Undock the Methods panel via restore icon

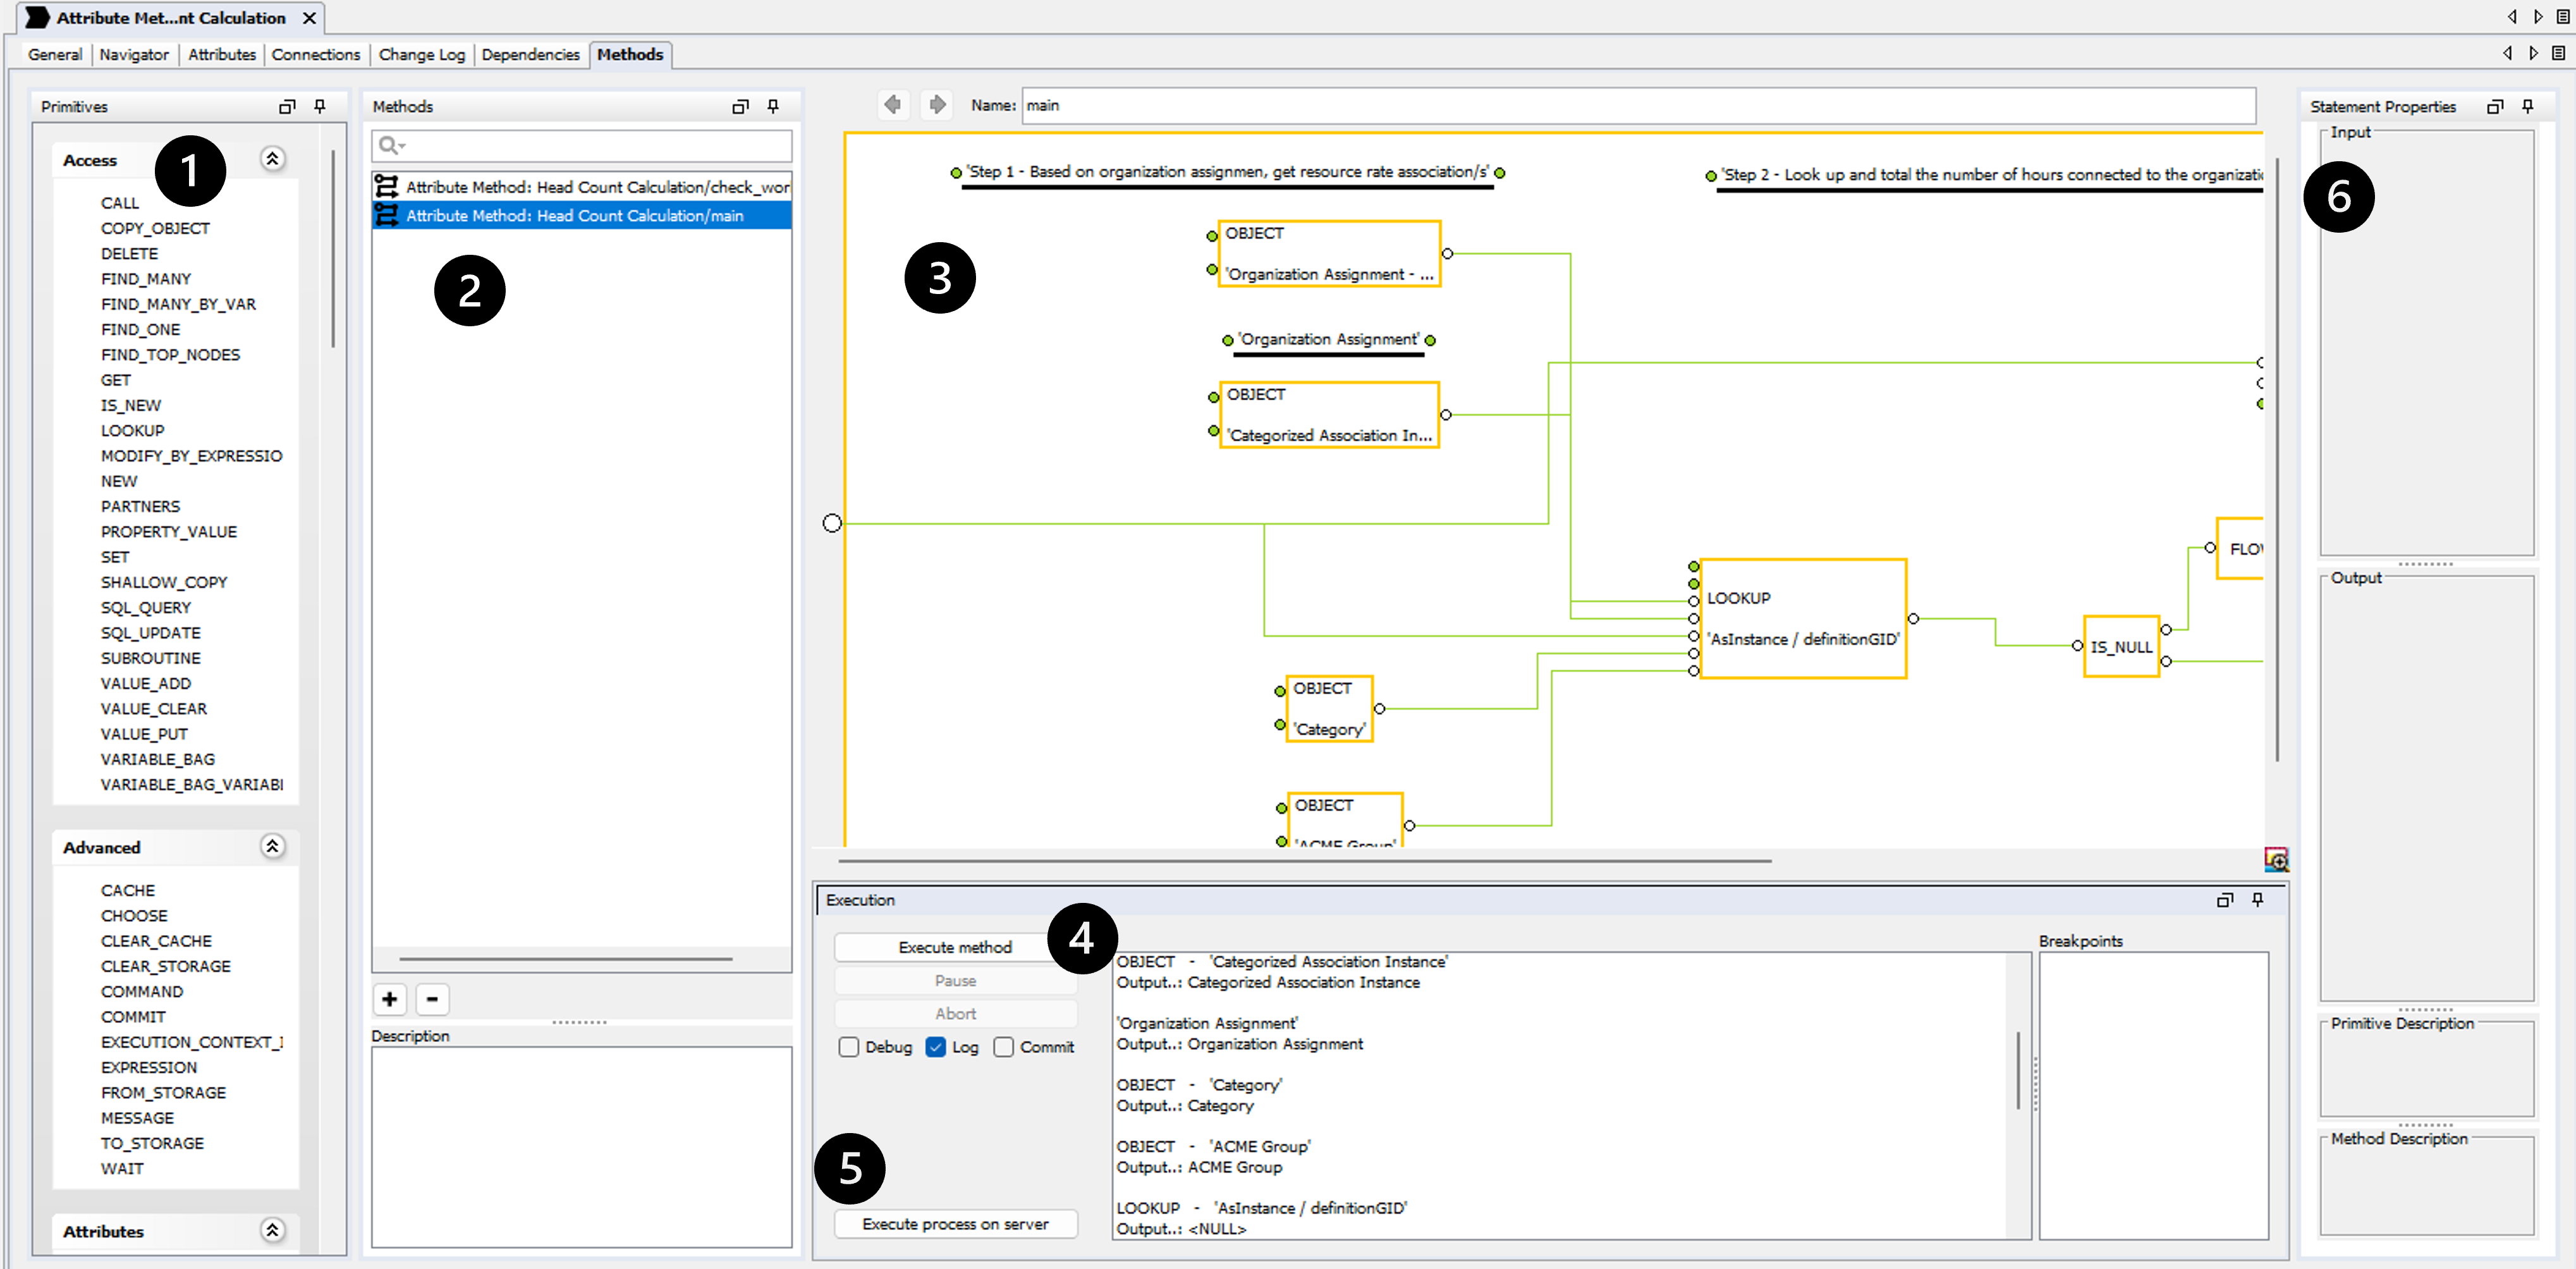coord(740,106)
